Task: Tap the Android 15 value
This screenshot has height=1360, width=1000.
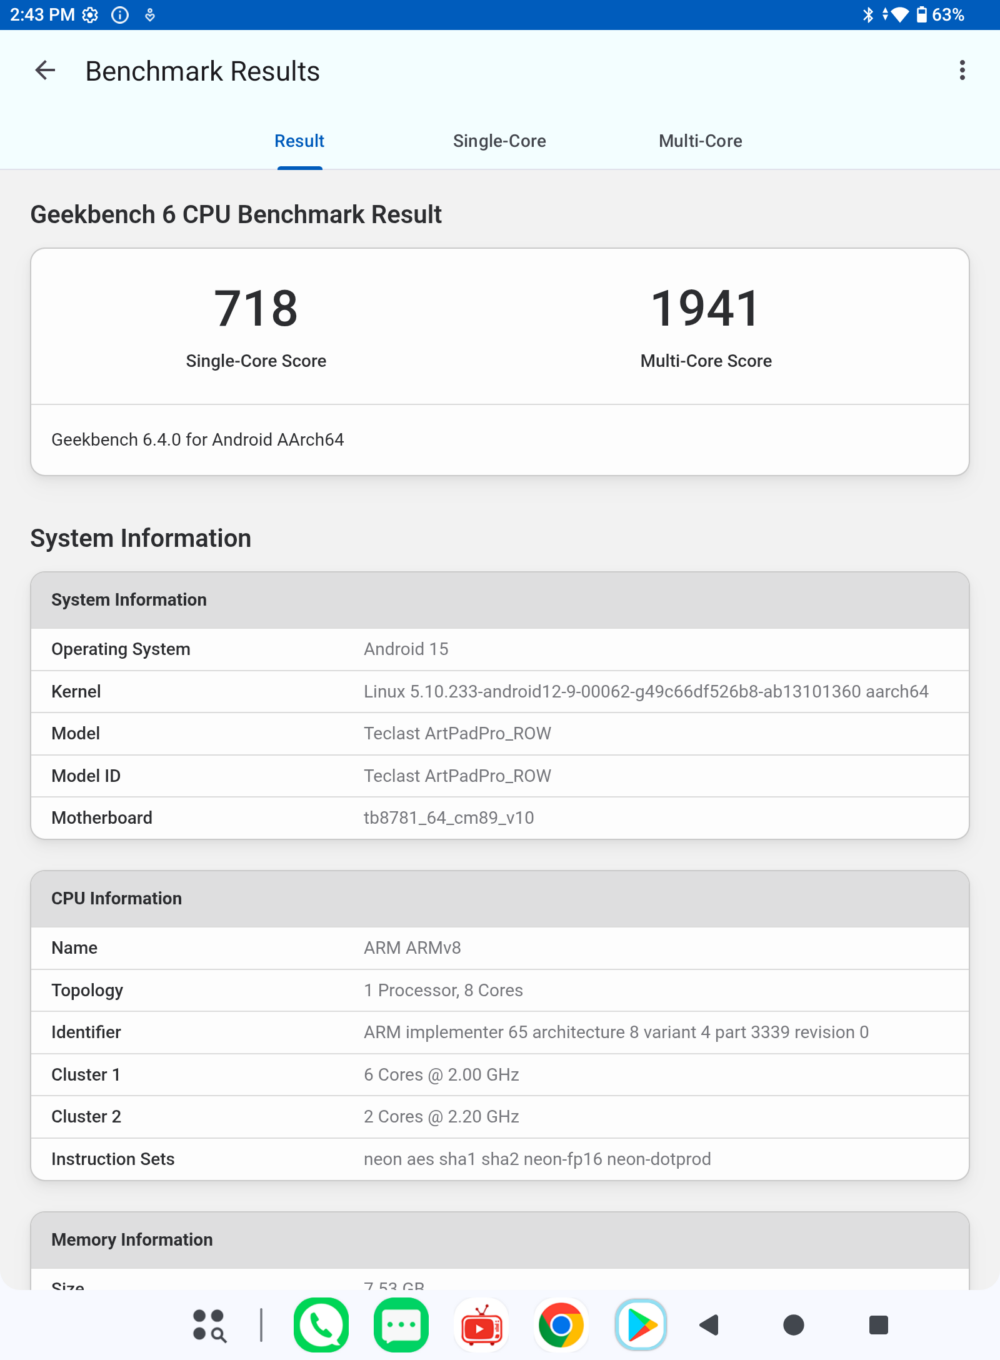Action: click(406, 649)
